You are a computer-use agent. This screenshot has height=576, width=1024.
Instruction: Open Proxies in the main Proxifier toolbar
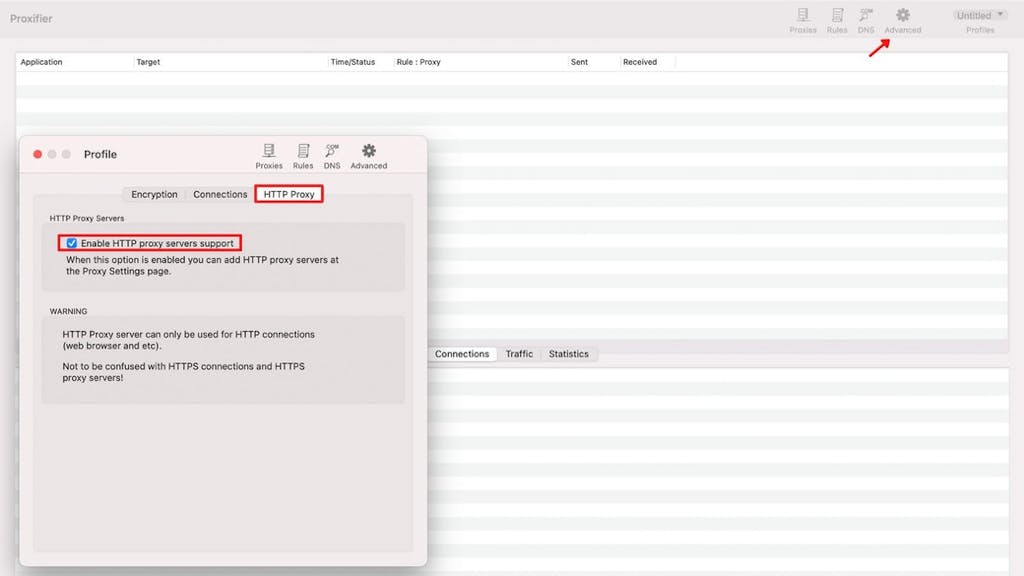[803, 21]
